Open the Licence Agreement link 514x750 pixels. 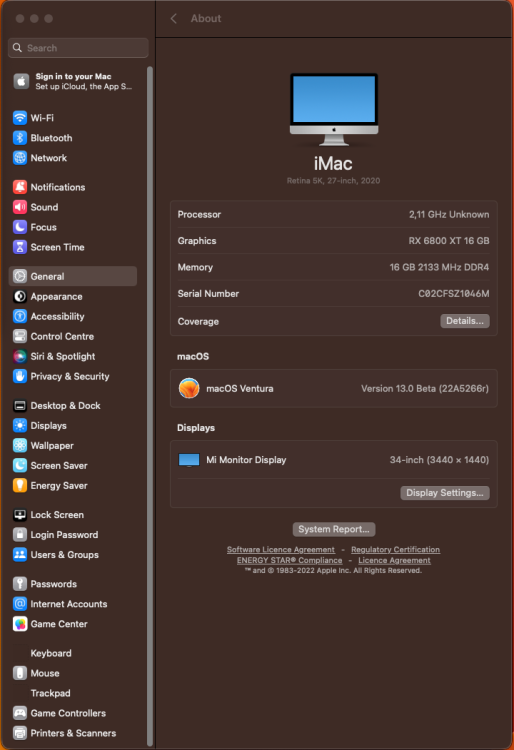tap(394, 560)
